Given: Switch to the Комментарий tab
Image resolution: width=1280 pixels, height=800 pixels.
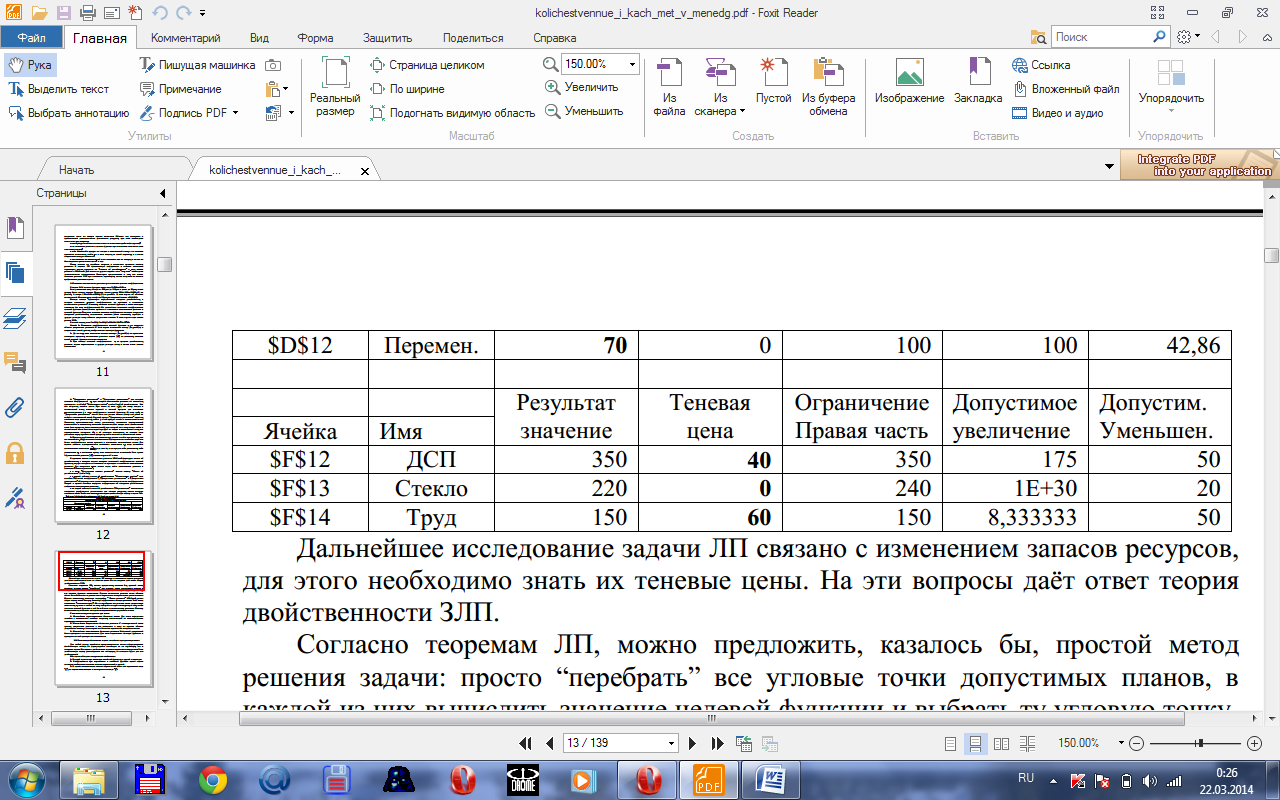Looking at the screenshot, I should pyautogui.click(x=186, y=38).
